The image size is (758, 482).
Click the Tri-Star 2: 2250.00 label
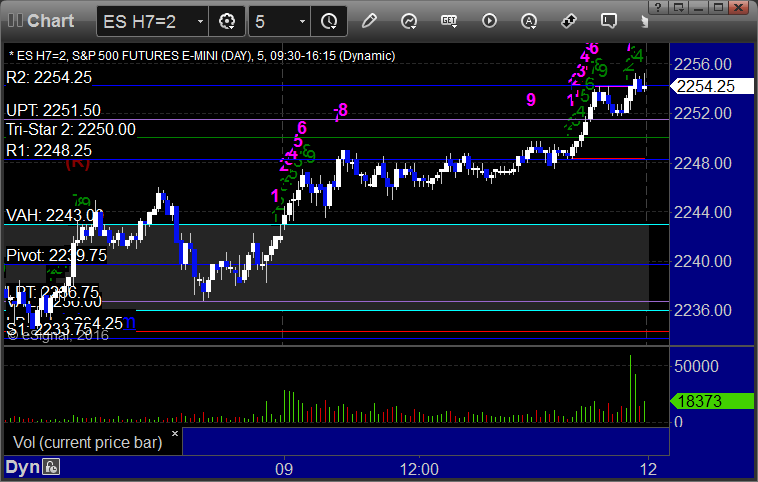[x=71, y=130]
